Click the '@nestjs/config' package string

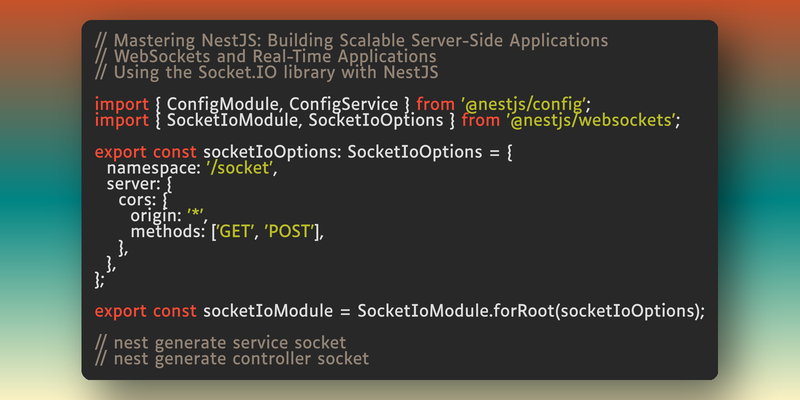point(524,104)
